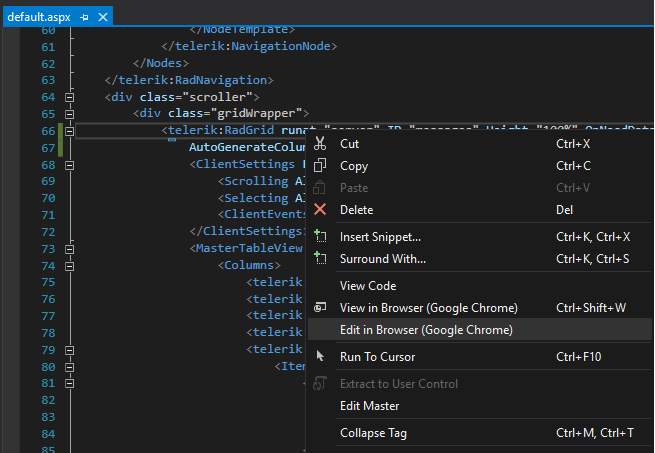Click the Insert Snippet icon
This screenshot has height=453, width=655.
320,236
